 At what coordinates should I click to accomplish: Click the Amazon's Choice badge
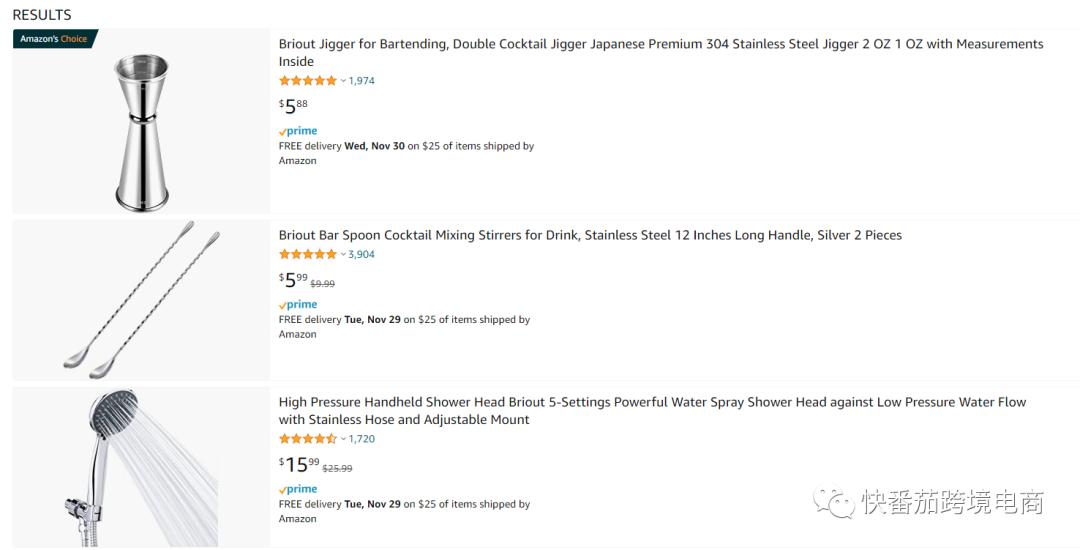(54, 39)
